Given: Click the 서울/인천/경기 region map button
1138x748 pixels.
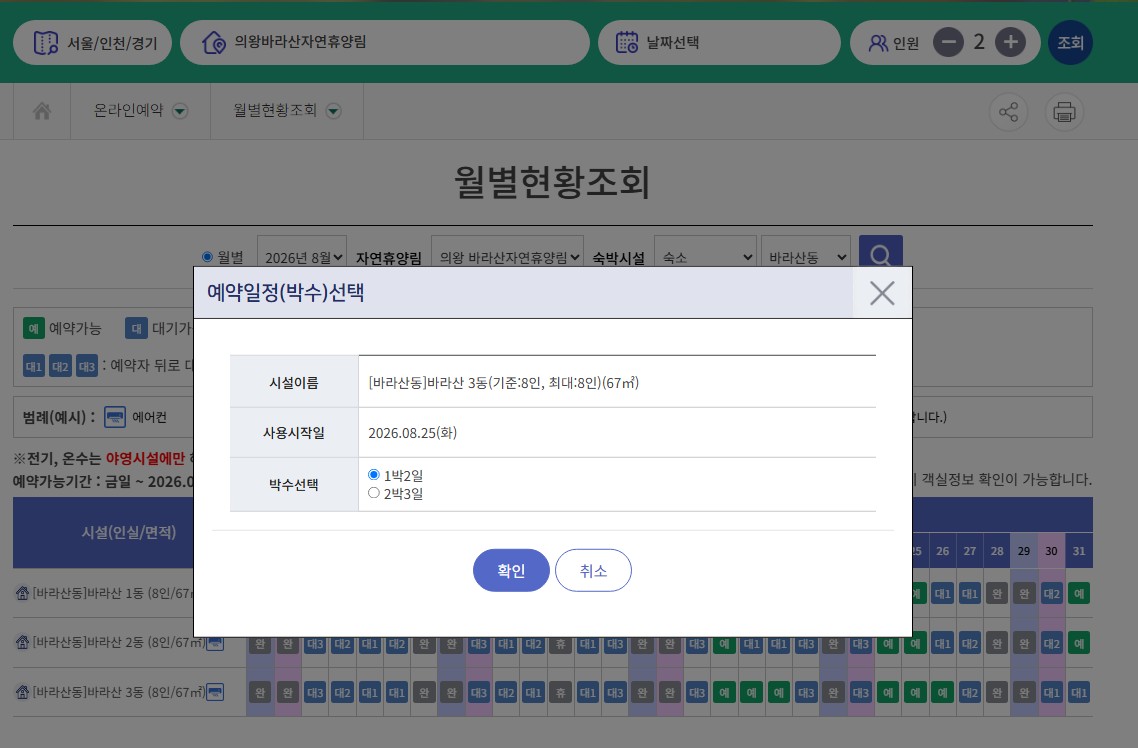Looking at the screenshot, I should (x=92, y=42).
